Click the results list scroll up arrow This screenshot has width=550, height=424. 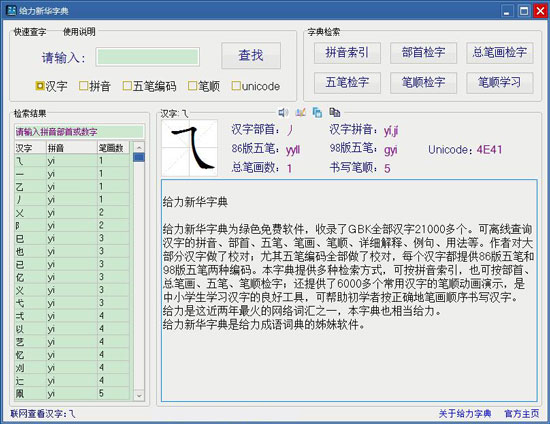click(139, 147)
